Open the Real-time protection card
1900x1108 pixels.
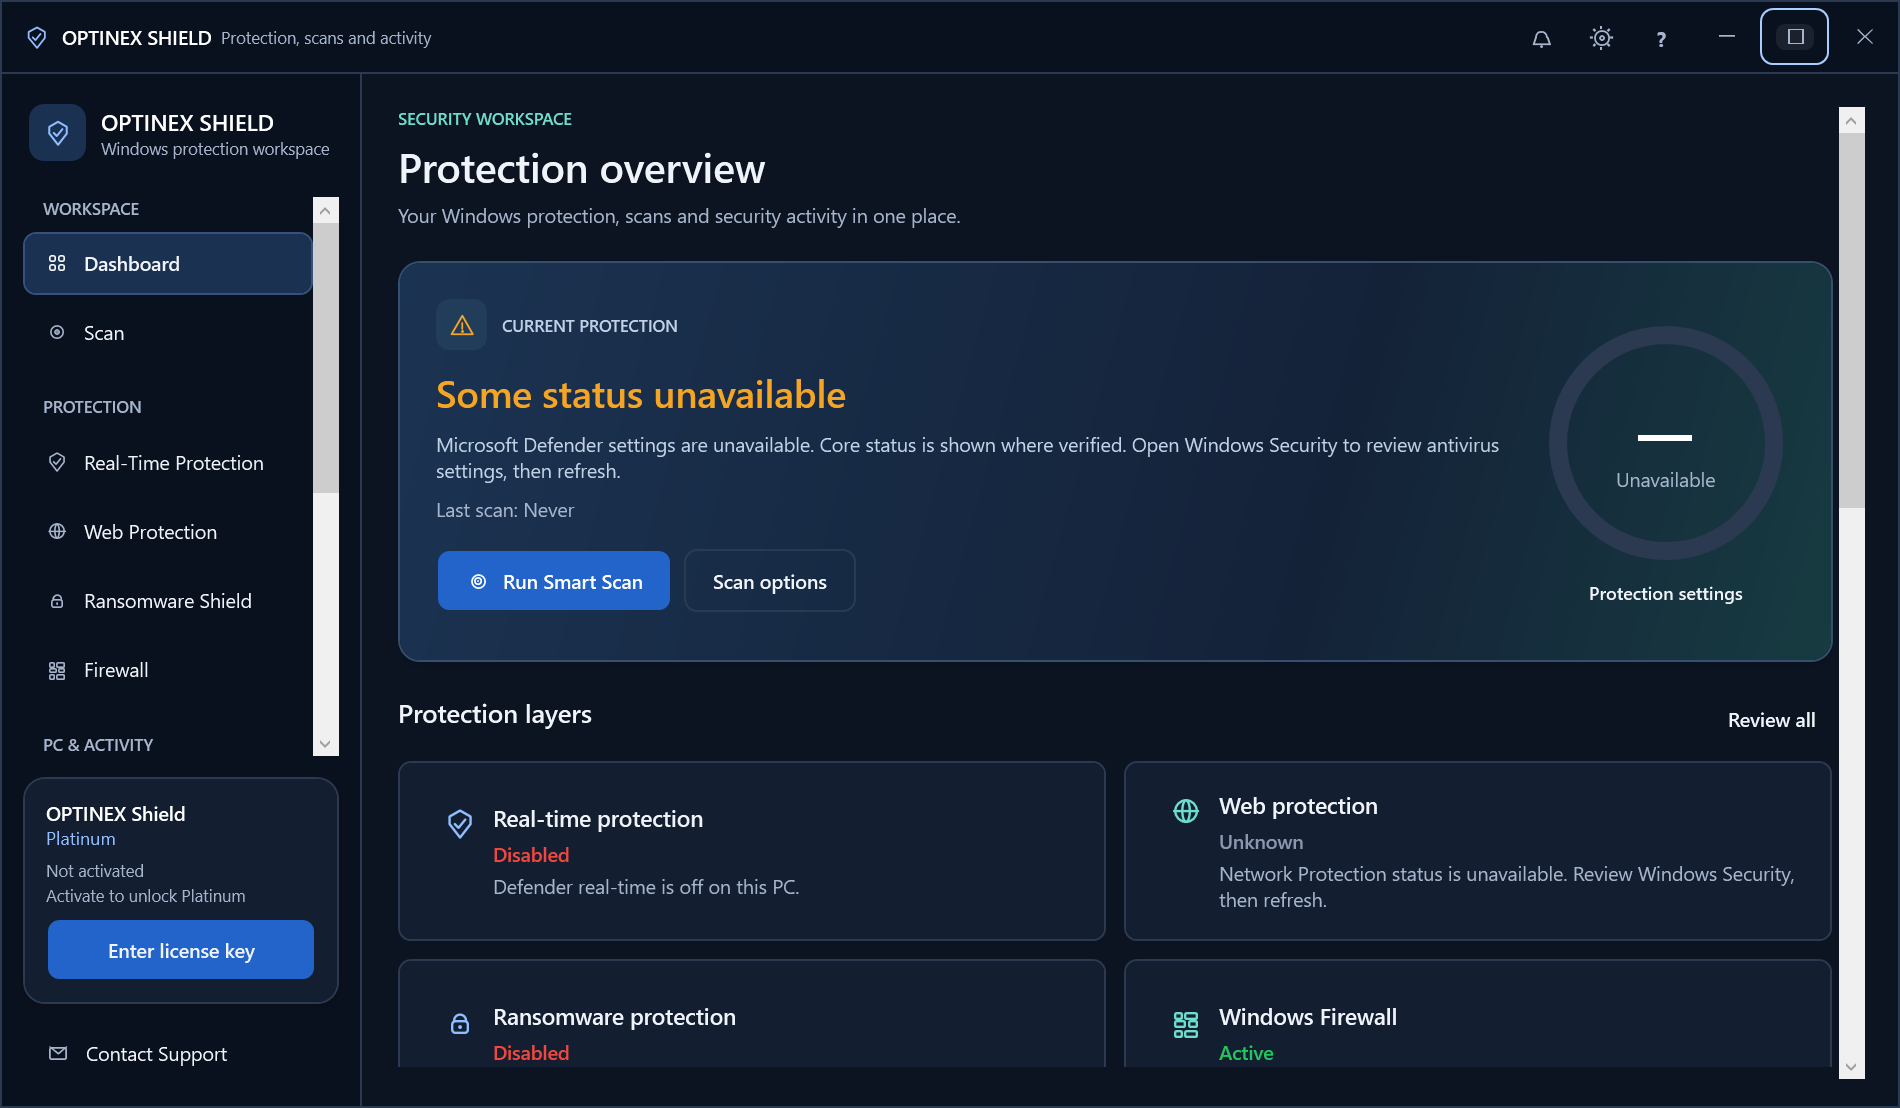[x=752, y=851]
